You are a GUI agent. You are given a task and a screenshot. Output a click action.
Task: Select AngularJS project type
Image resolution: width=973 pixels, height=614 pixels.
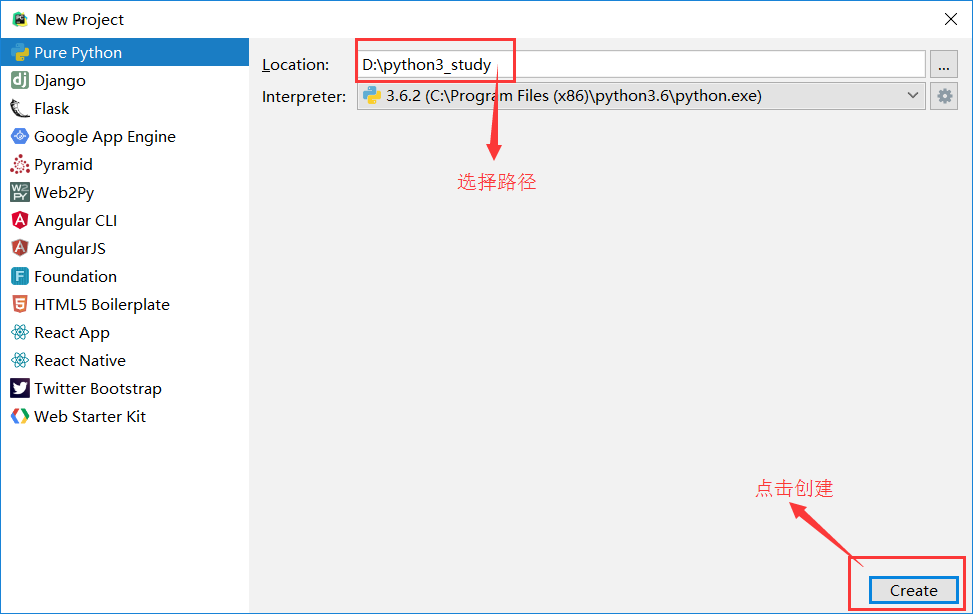(125, 248)
